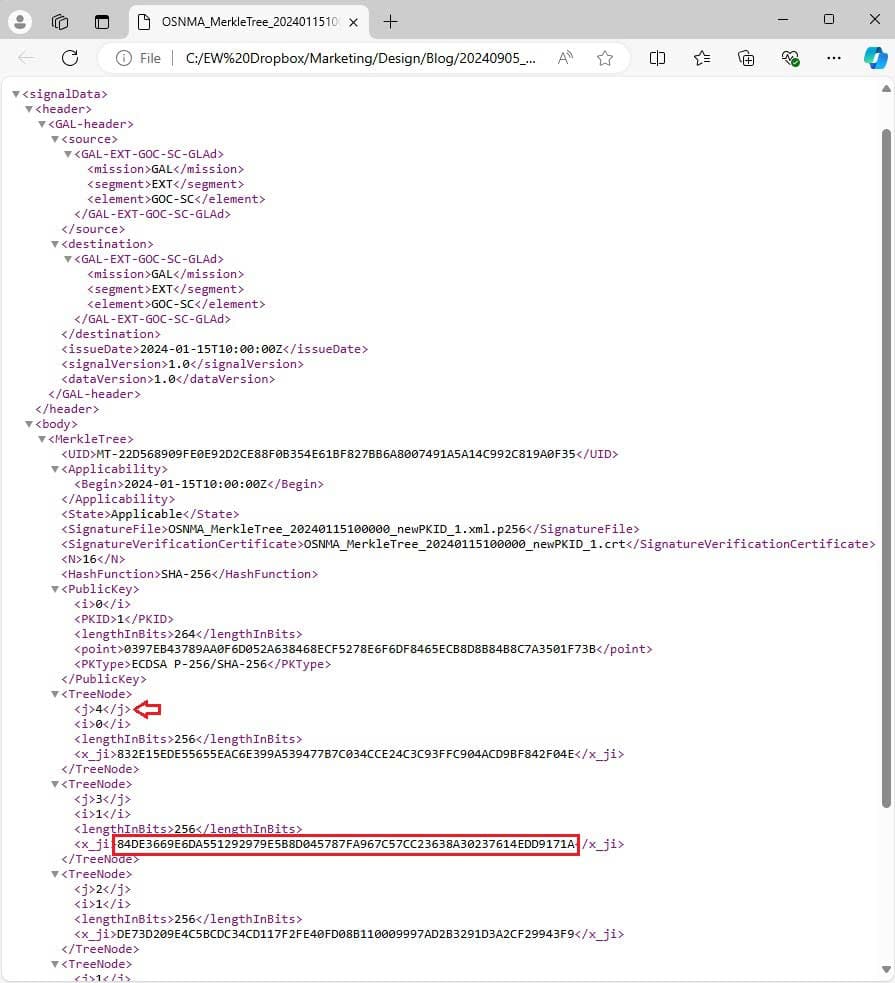Open the Collections icon
The image size is (895, 983).
click(746, 58)
